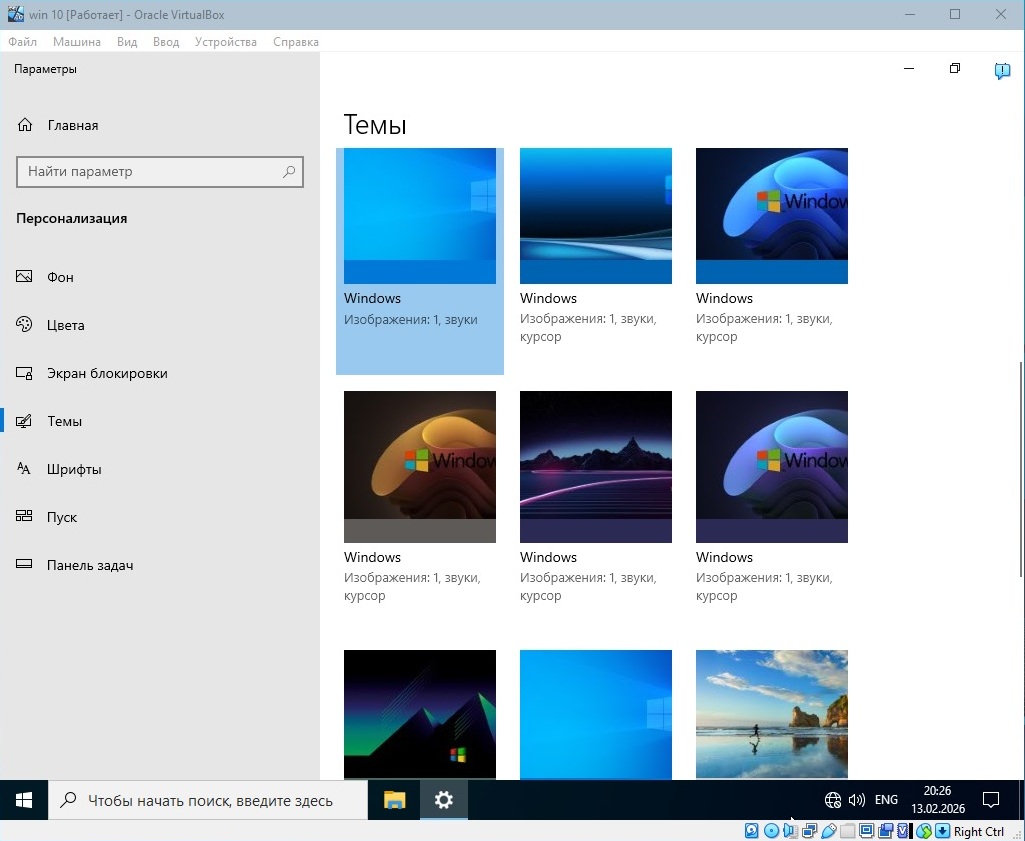Click the network globe icon in tray

832,800
